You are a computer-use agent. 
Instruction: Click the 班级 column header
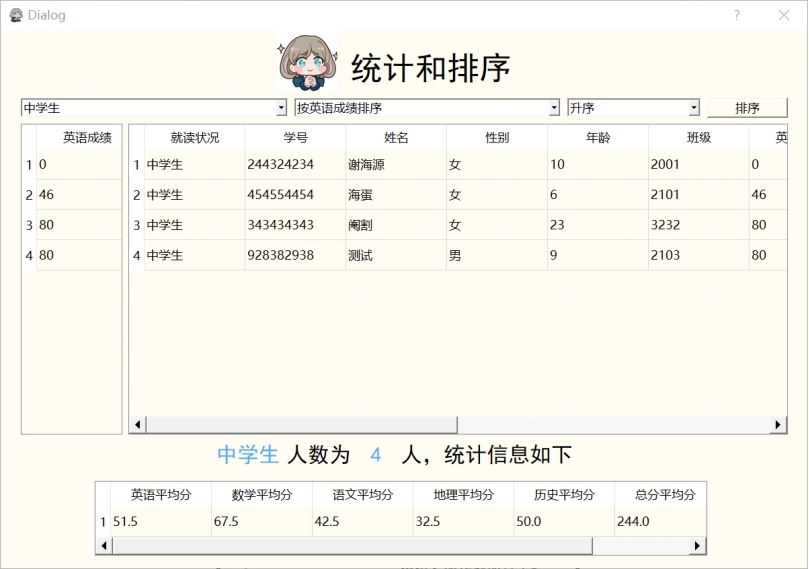click(x=699, y=137)
